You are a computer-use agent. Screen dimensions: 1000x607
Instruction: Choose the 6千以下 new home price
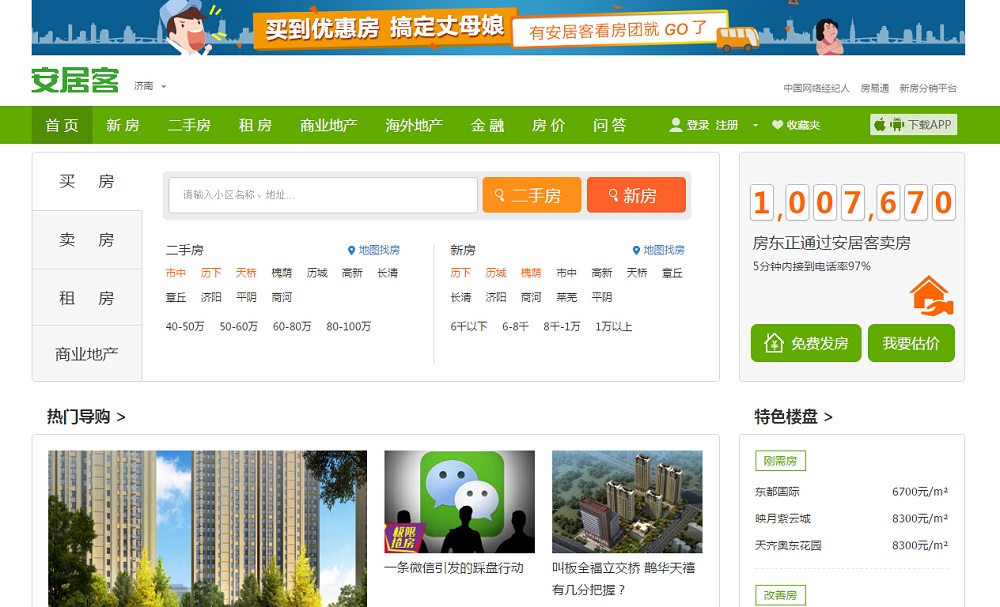468,326
